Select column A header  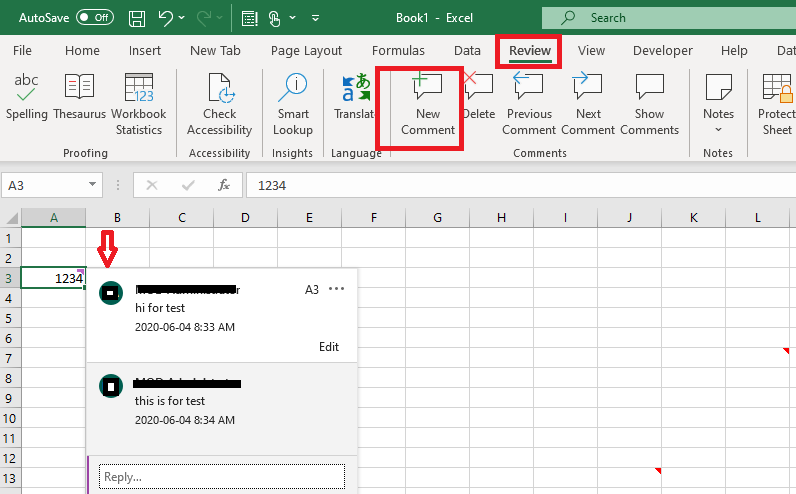53,218
